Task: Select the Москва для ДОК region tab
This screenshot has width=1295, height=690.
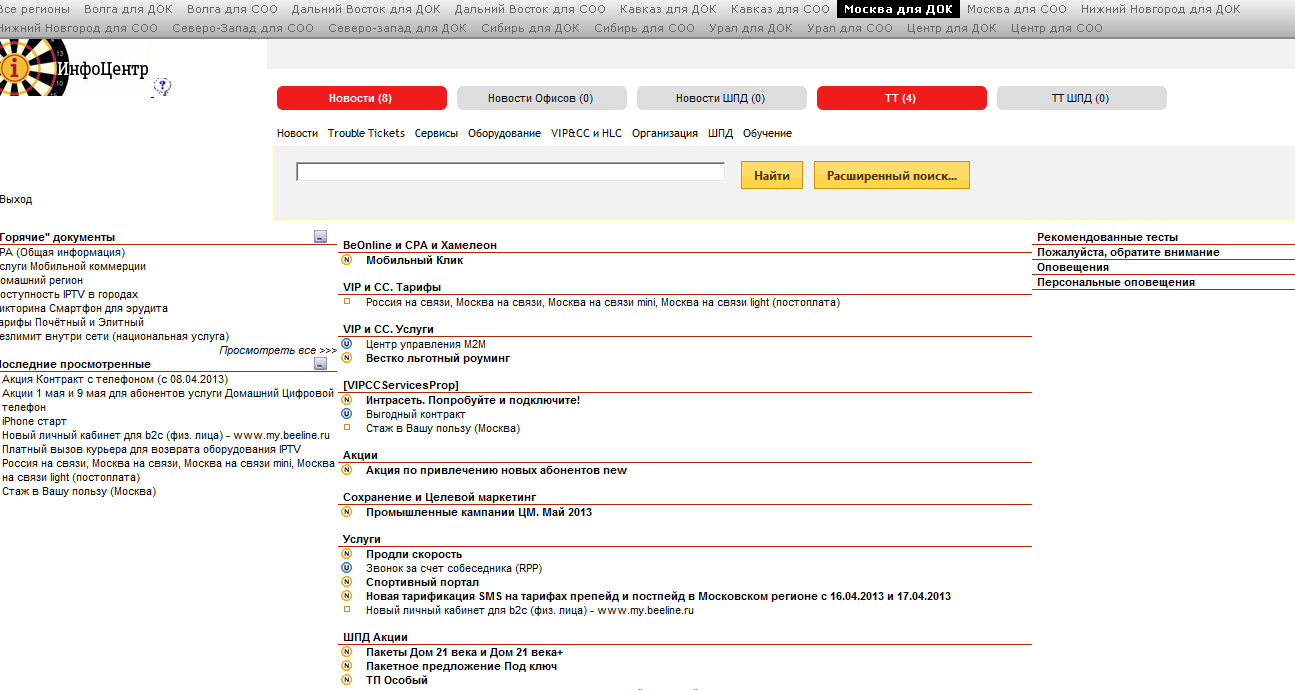Action: 898,9
